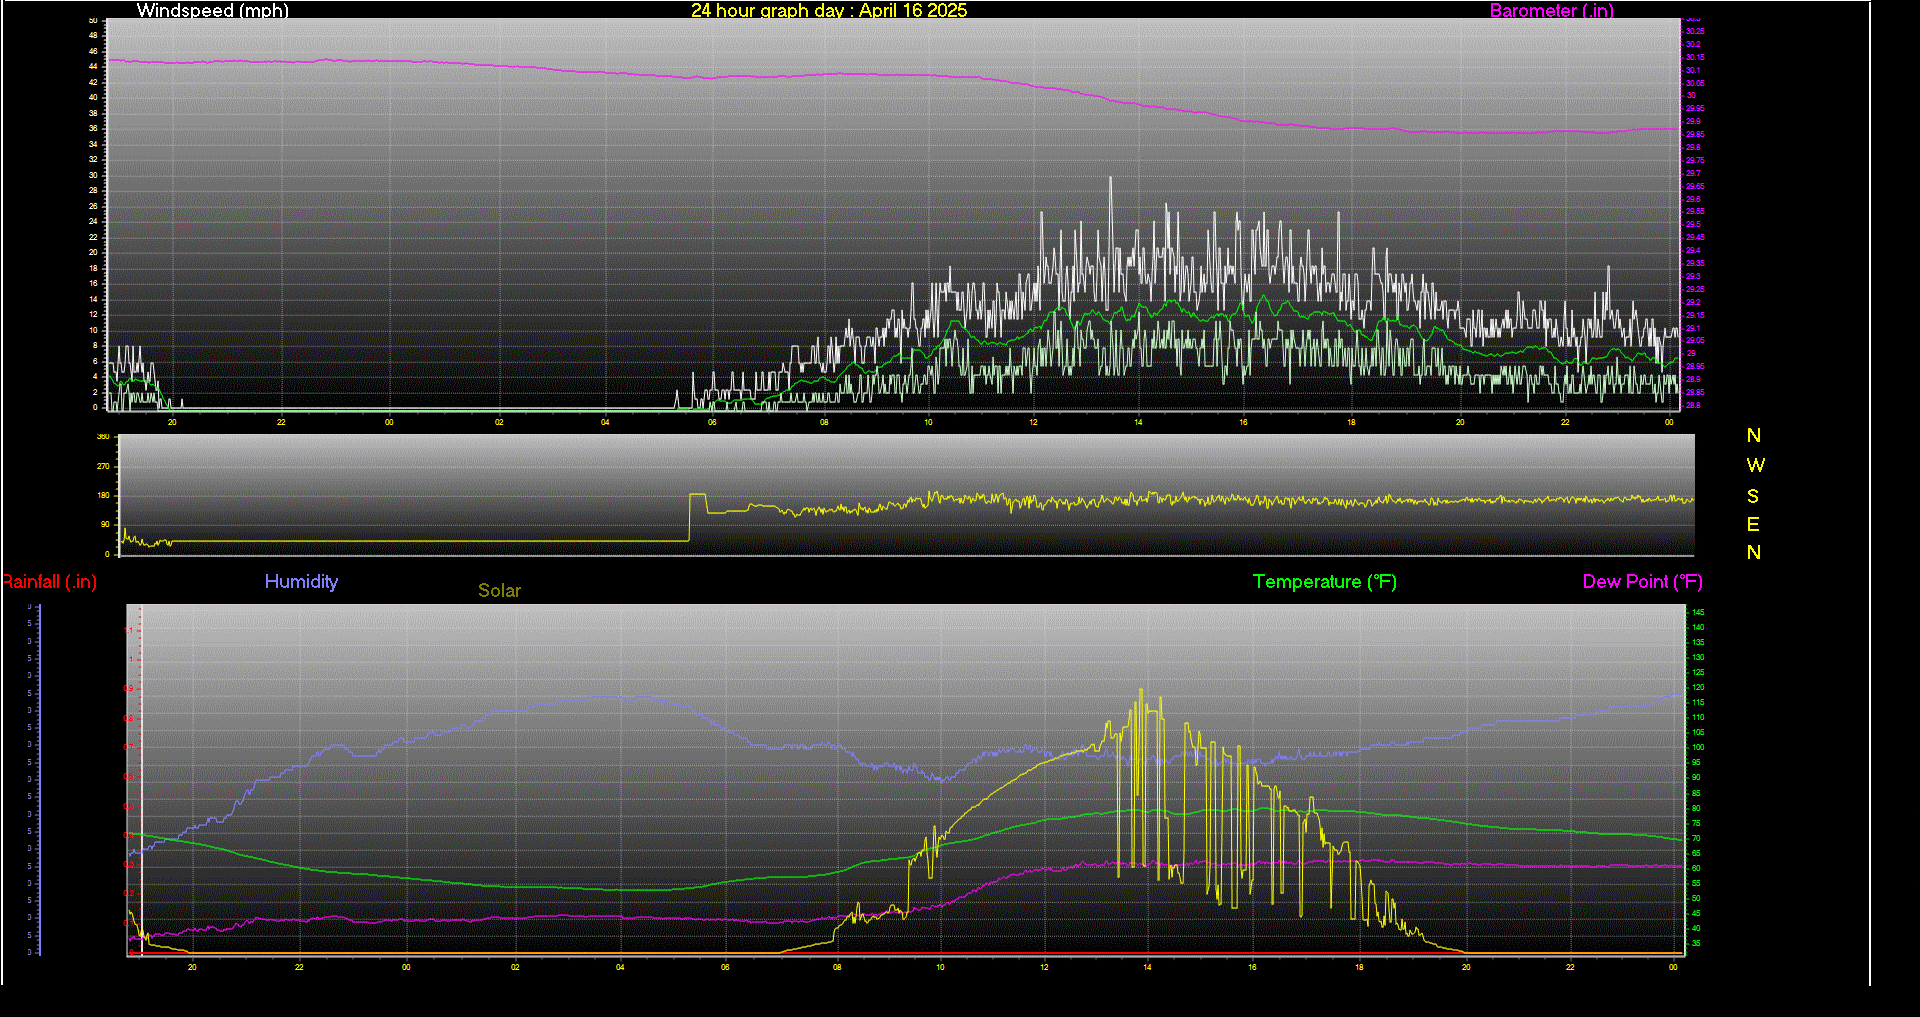The image size is (1920, 1017).
Task: Click hour 16 on the temperature chart axis
Action: tap(1252, 968)
